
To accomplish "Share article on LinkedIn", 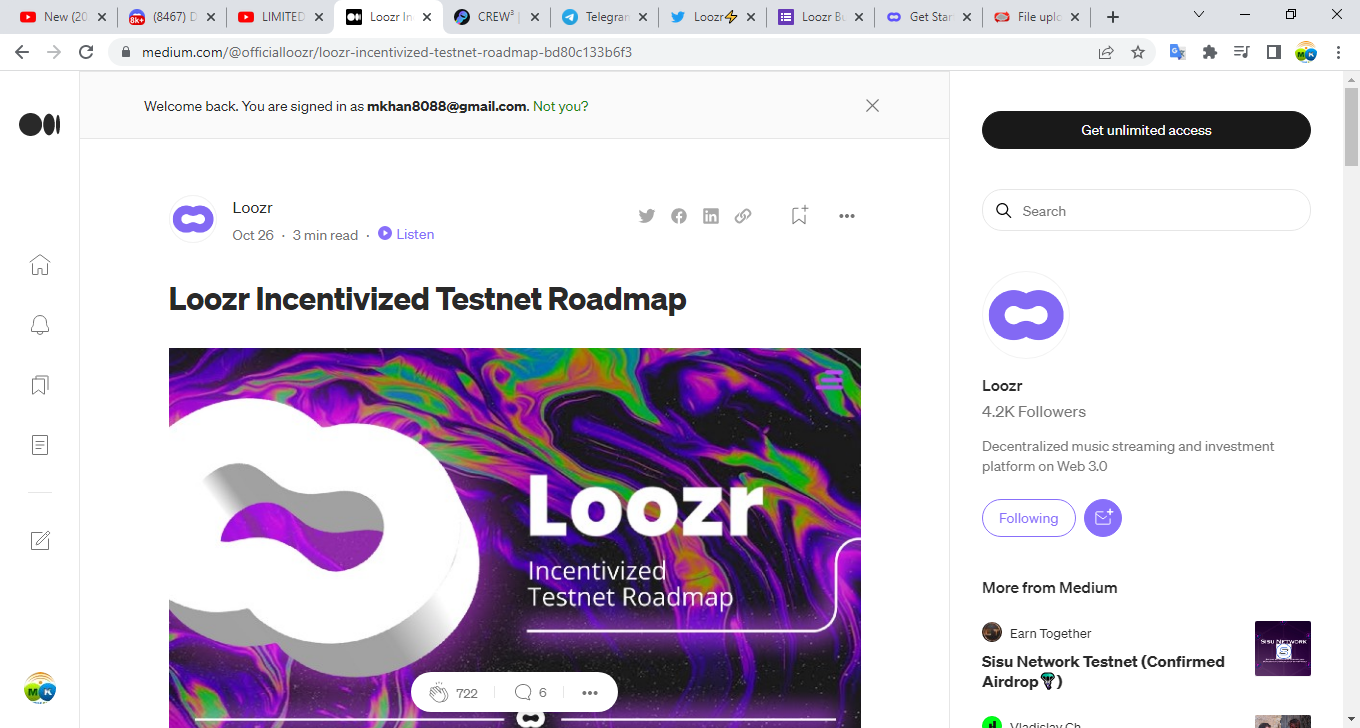I will pyautogui.click(x=711, y=216).
